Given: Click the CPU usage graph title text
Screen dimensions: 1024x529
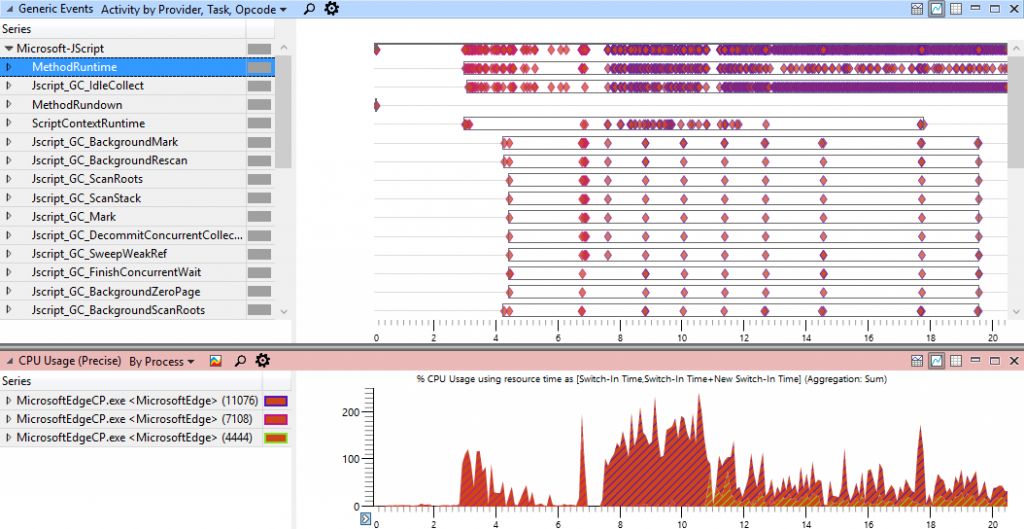Looking at the screenshot, I should point(651,379).
